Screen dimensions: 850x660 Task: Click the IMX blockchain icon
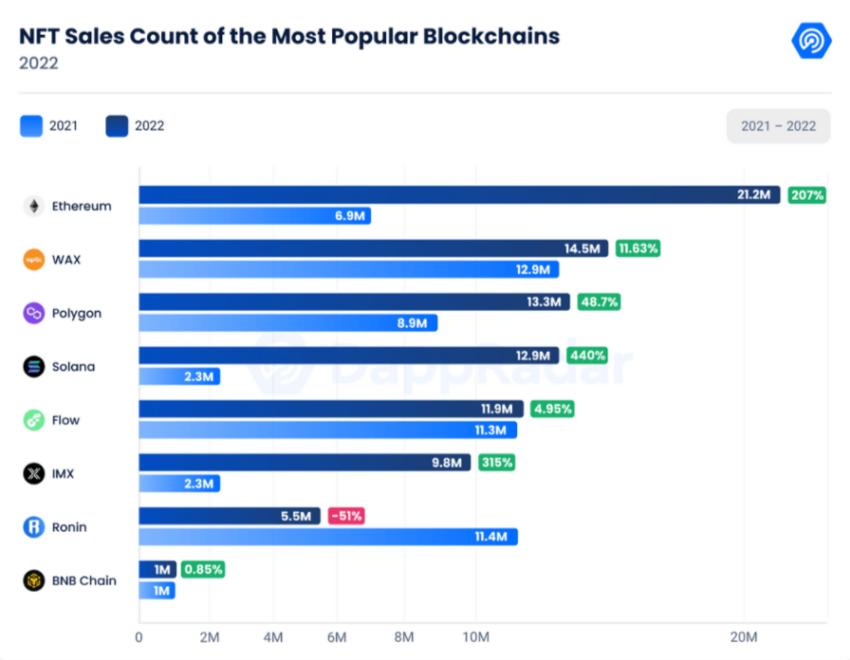34,474
